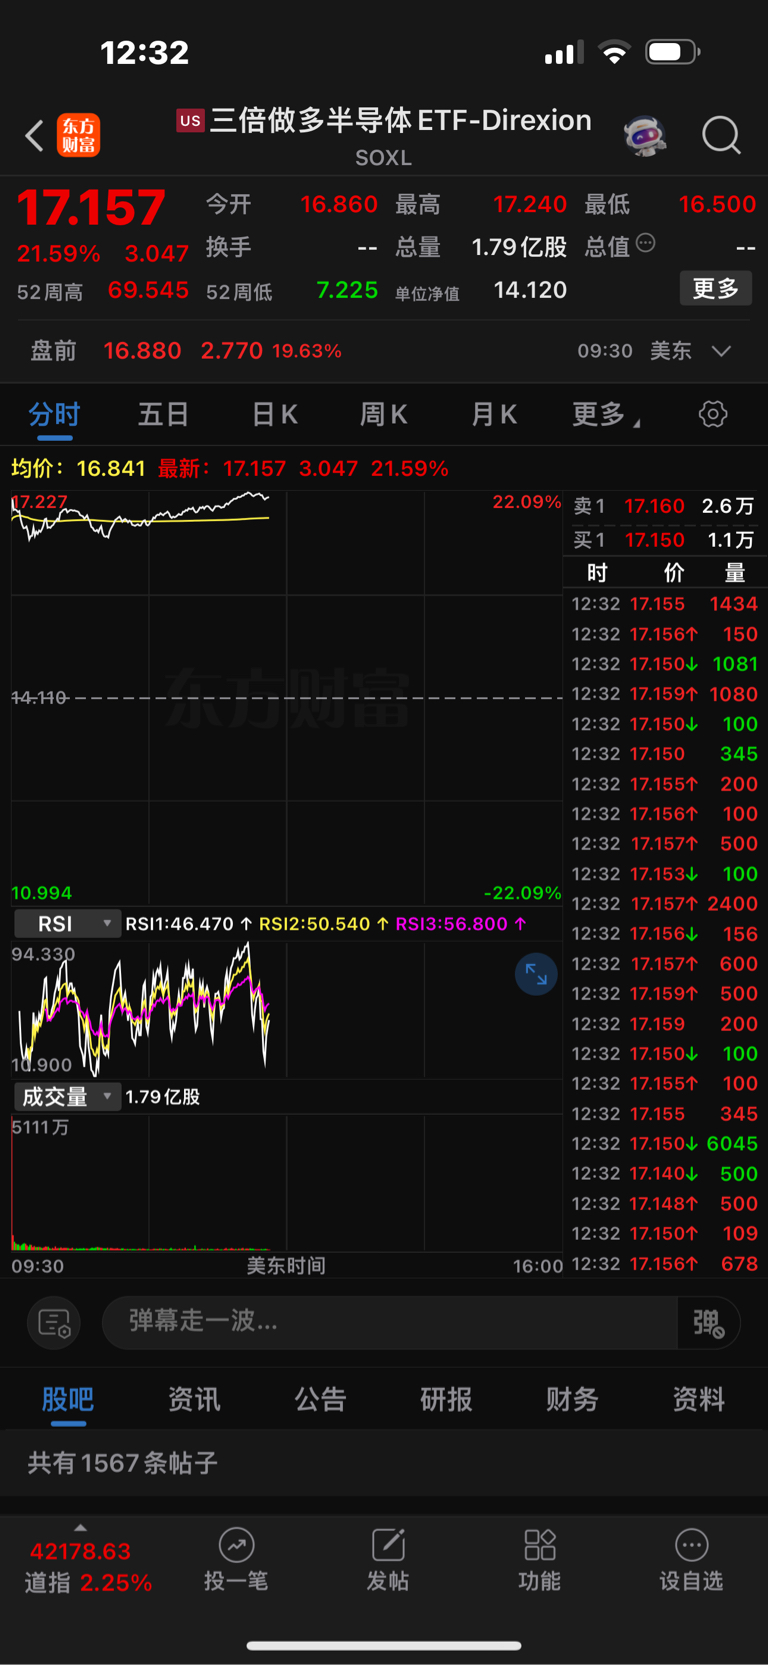
Task: Expand chart to fullscreen icon
Action: (536, 974)
